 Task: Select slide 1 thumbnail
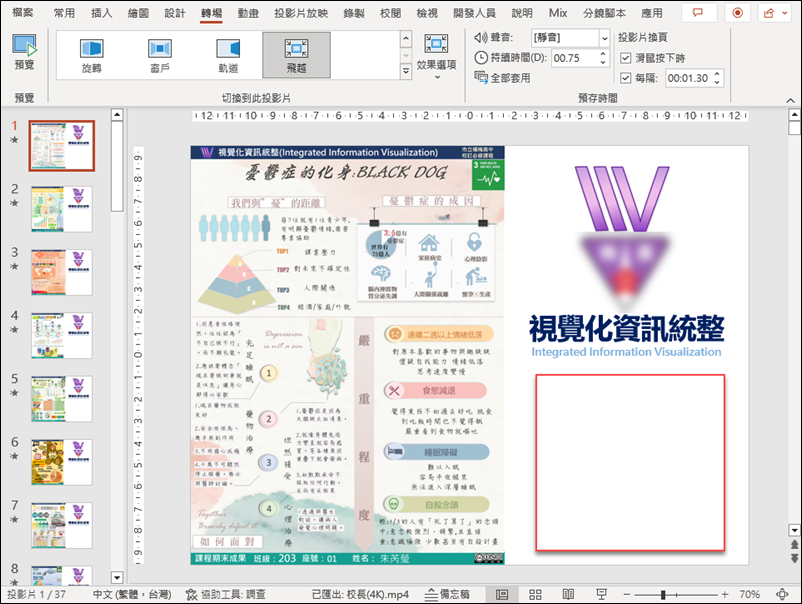click(x=61, y=146)
